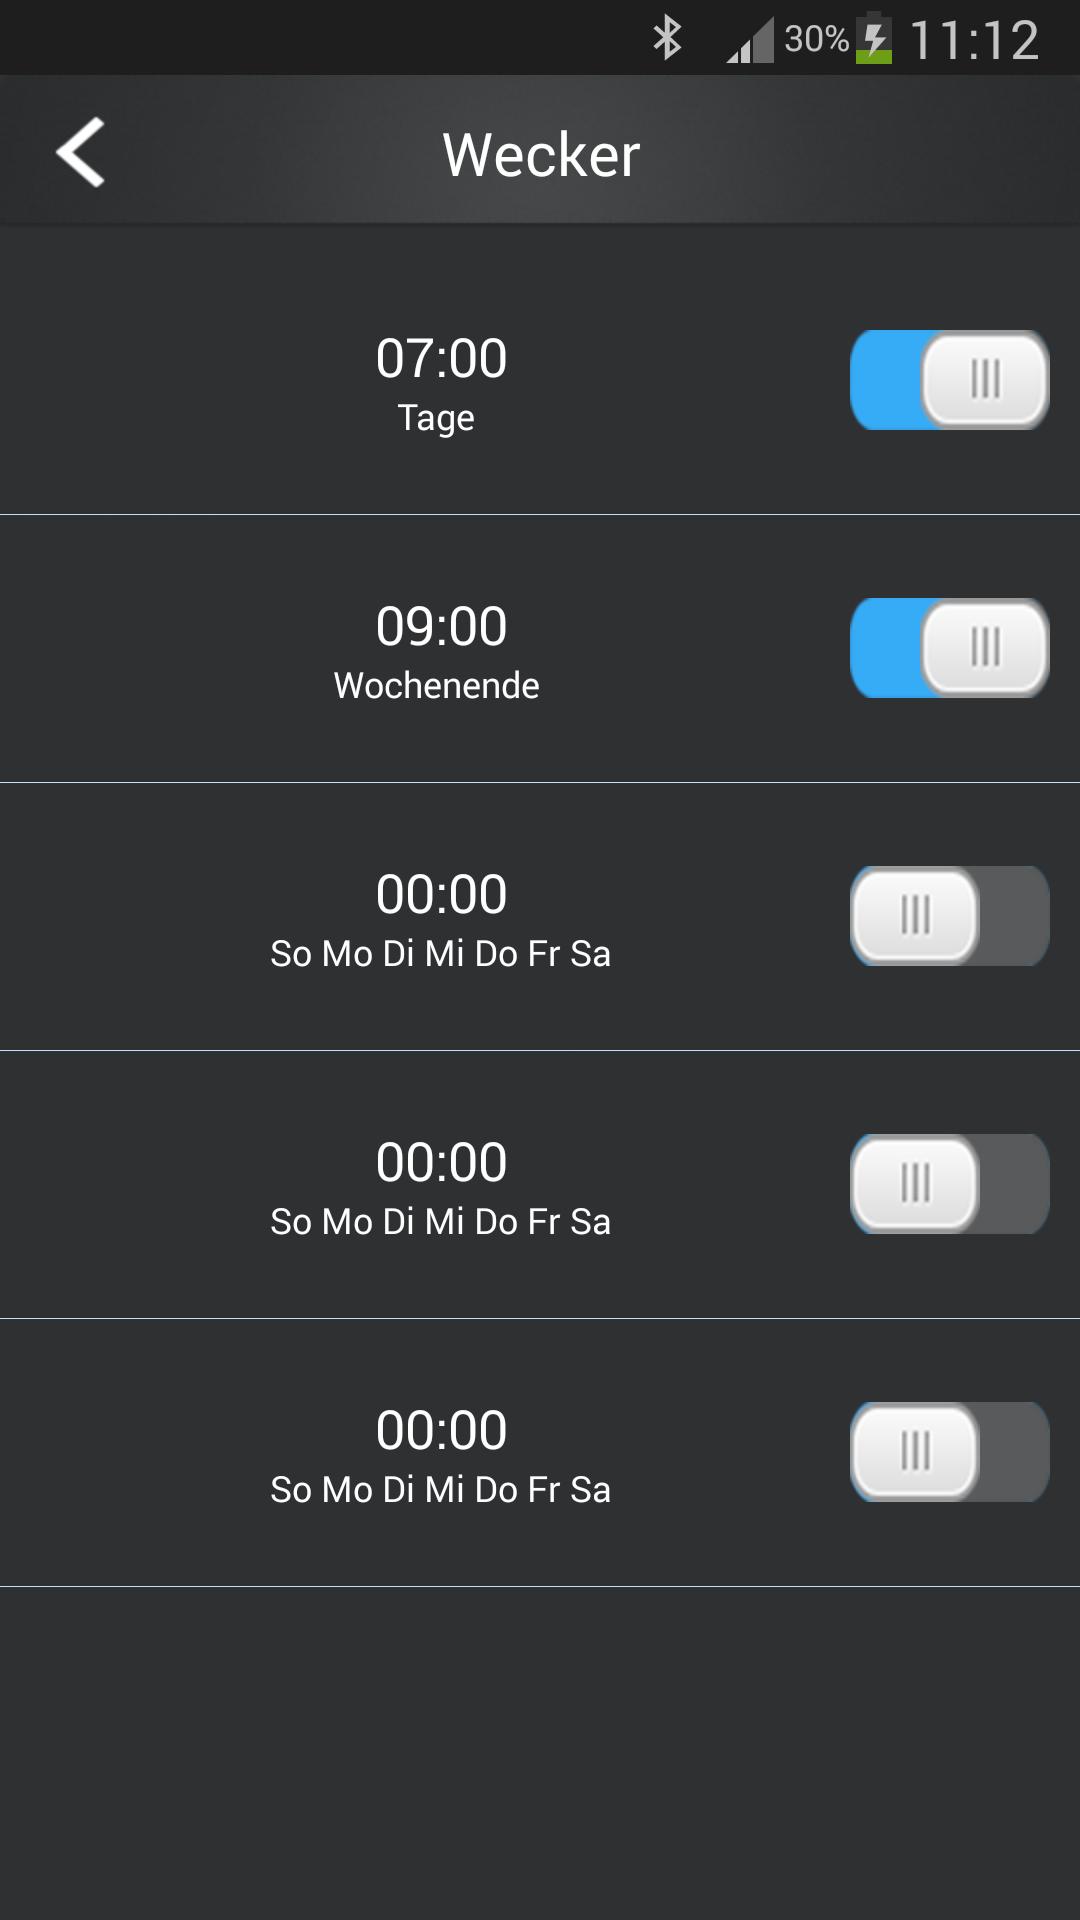Tap the Bluetooth status icon
This screenshot has height=1920, width=1080.
(667, 39)
